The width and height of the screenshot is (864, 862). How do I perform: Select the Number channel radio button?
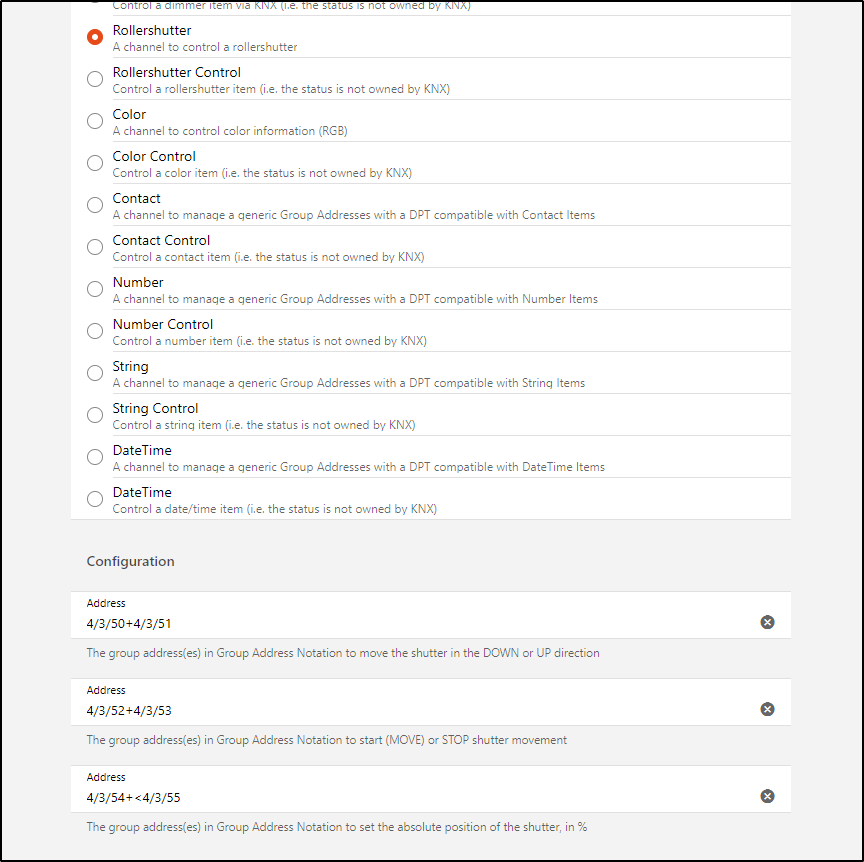(x=95, y=289)
